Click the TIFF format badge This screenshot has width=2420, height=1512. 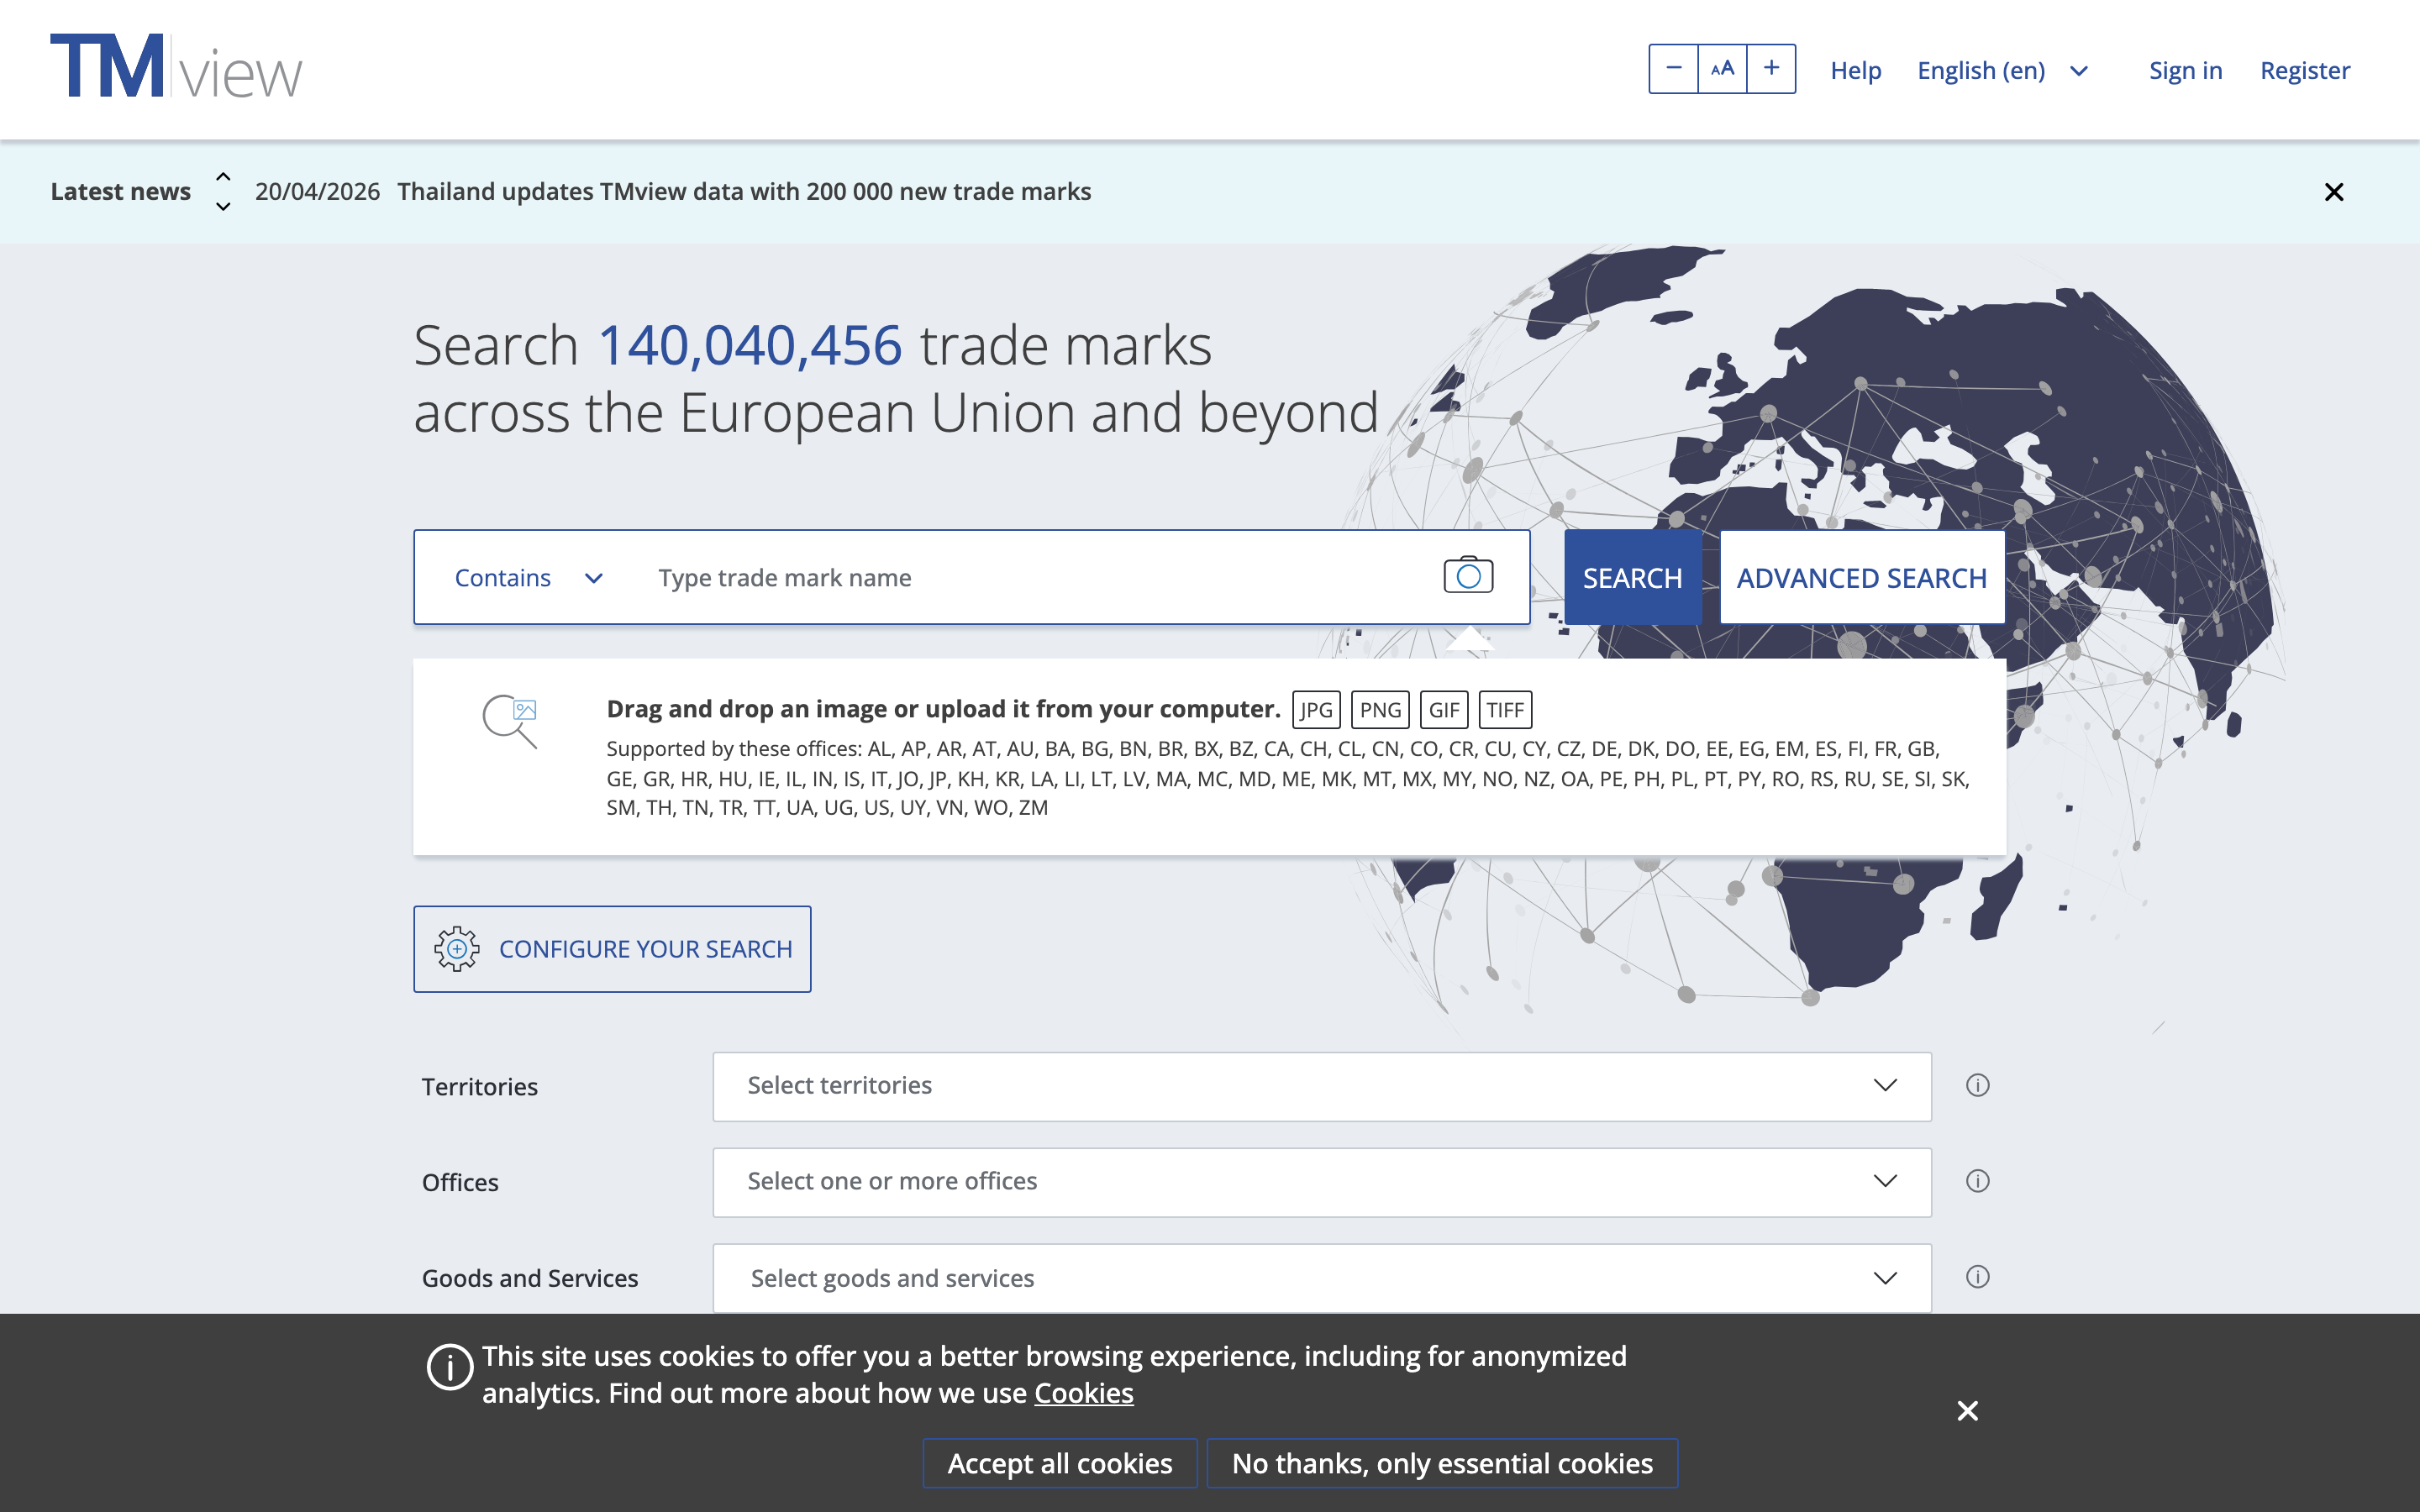pos(1504,710)
